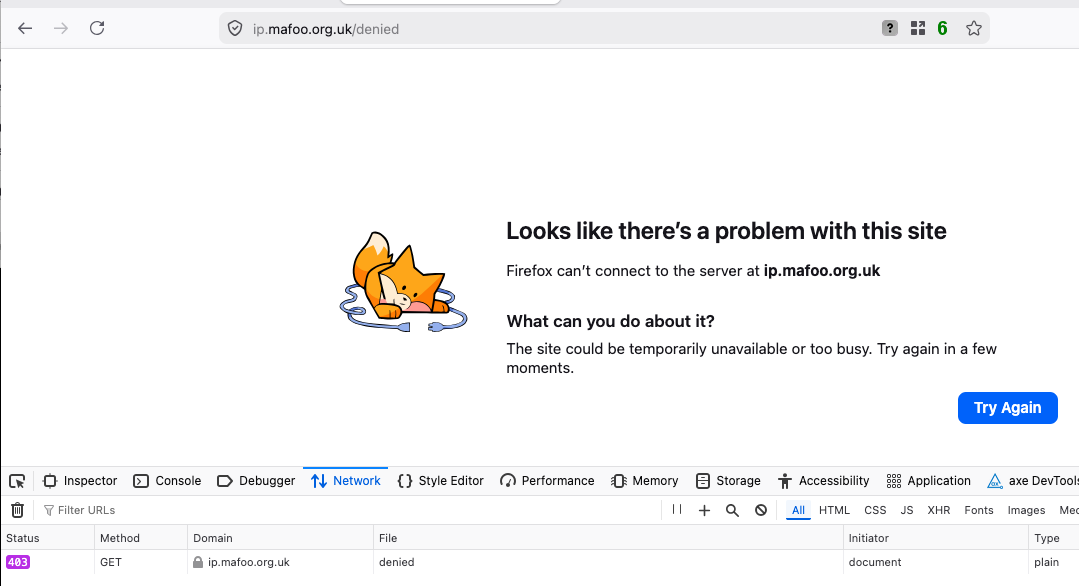Switch to the Inspector tab
The width and height of the screenshot is (1079, 586).
click(x=80, y=481)
